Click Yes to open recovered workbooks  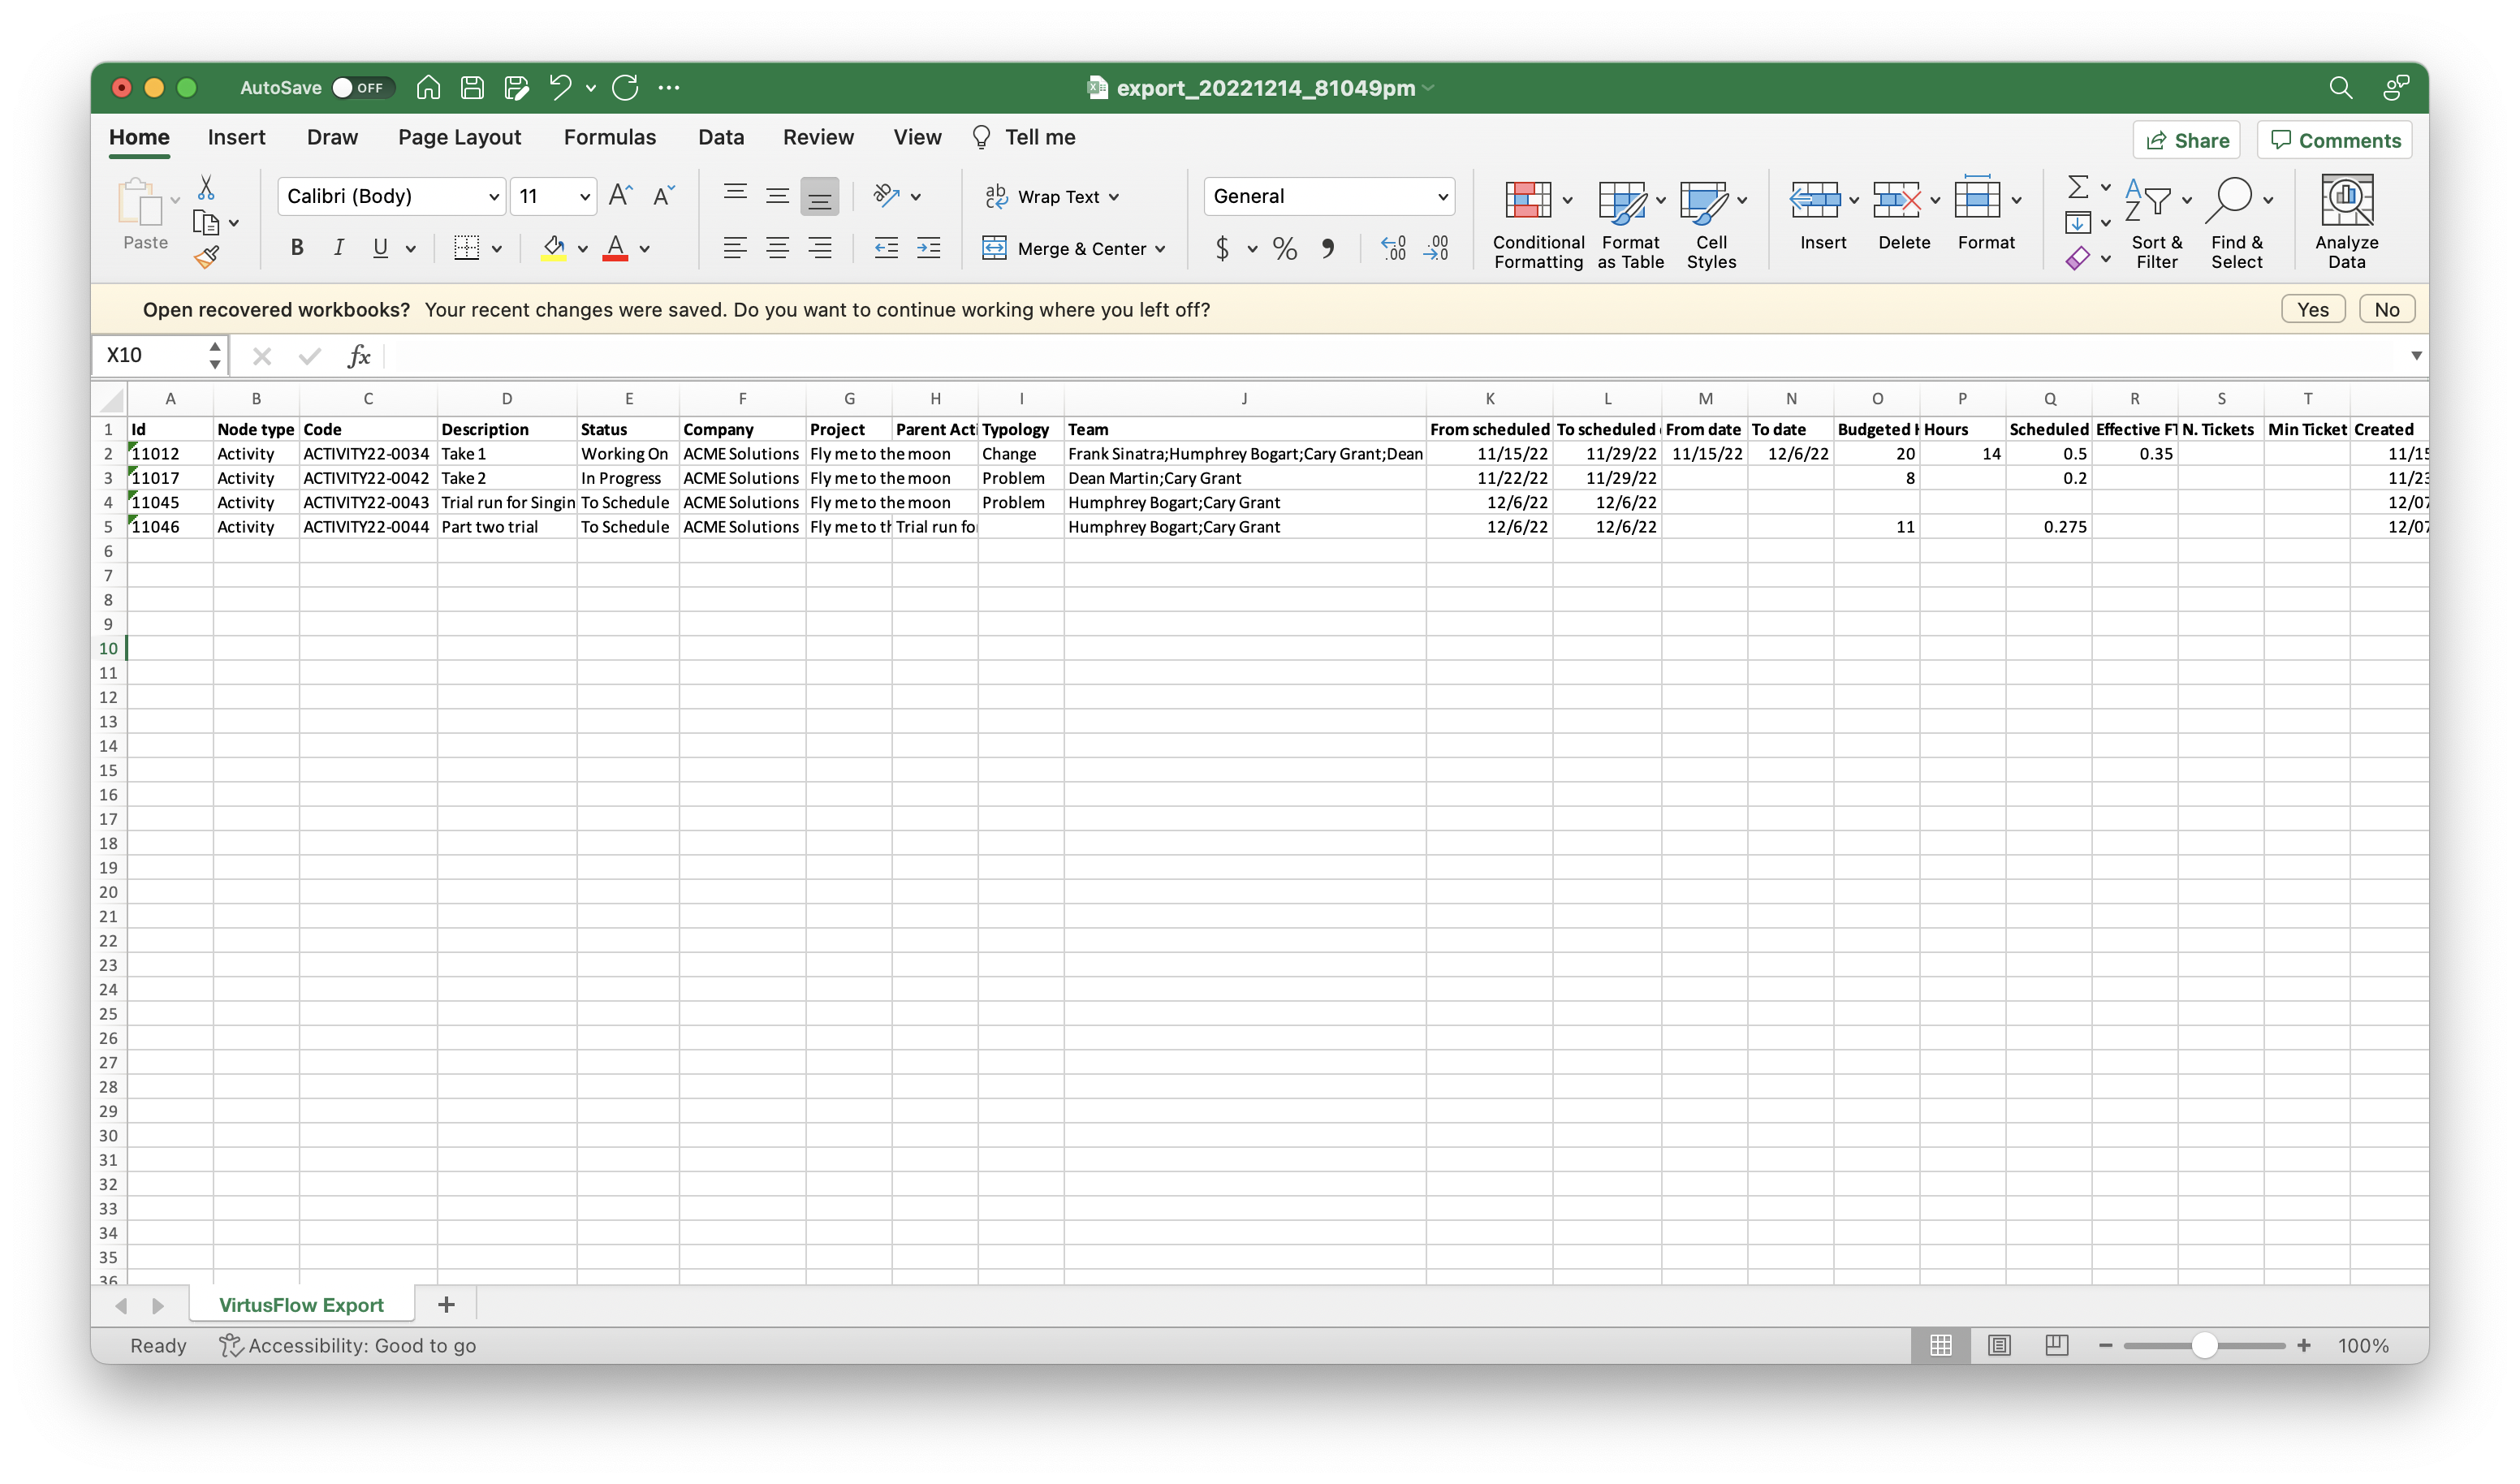(2312, 309)
